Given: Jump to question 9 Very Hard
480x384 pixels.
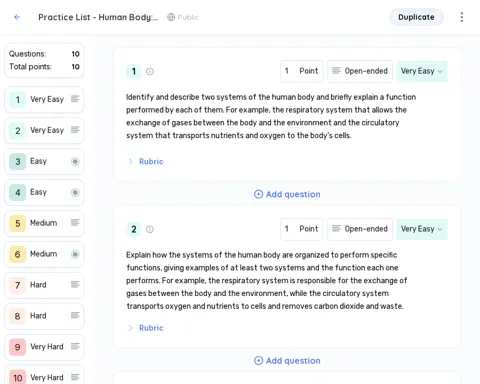Looking at the screenshot, I should tap(44, 347).
